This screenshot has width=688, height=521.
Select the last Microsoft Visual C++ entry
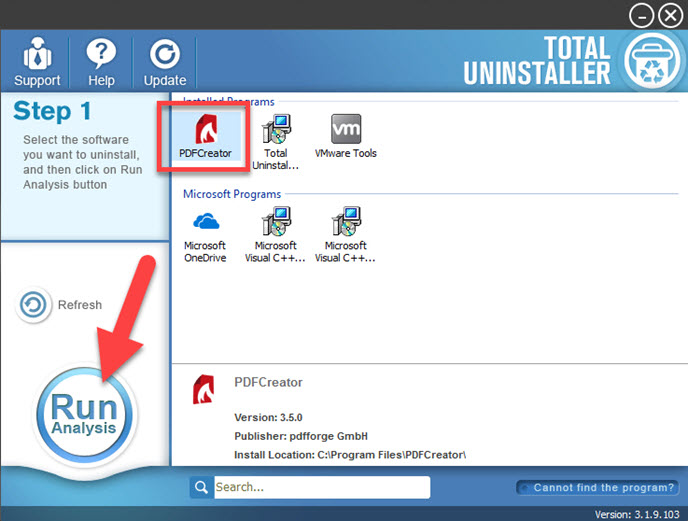345,235
